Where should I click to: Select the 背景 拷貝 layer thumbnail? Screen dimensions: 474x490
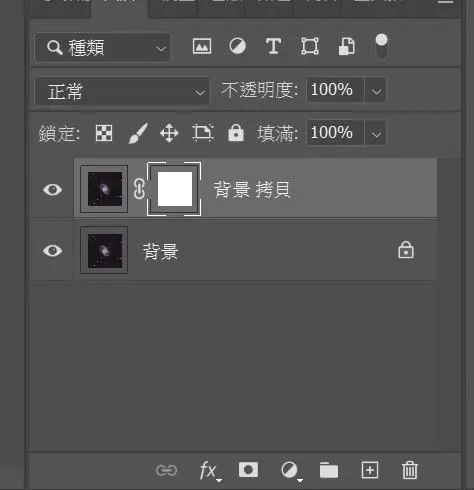[x=104, y=189]
